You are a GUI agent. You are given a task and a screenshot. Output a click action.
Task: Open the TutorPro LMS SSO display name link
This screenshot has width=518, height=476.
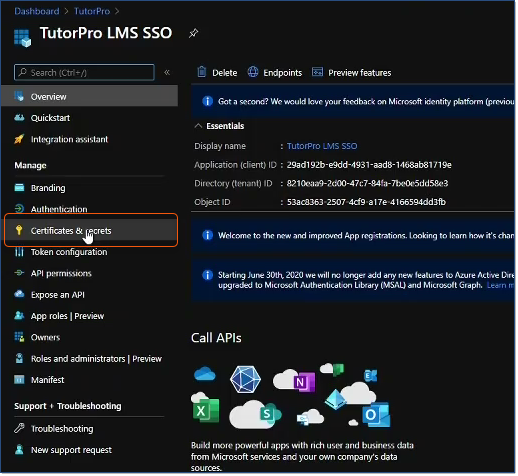click(322, 146)
